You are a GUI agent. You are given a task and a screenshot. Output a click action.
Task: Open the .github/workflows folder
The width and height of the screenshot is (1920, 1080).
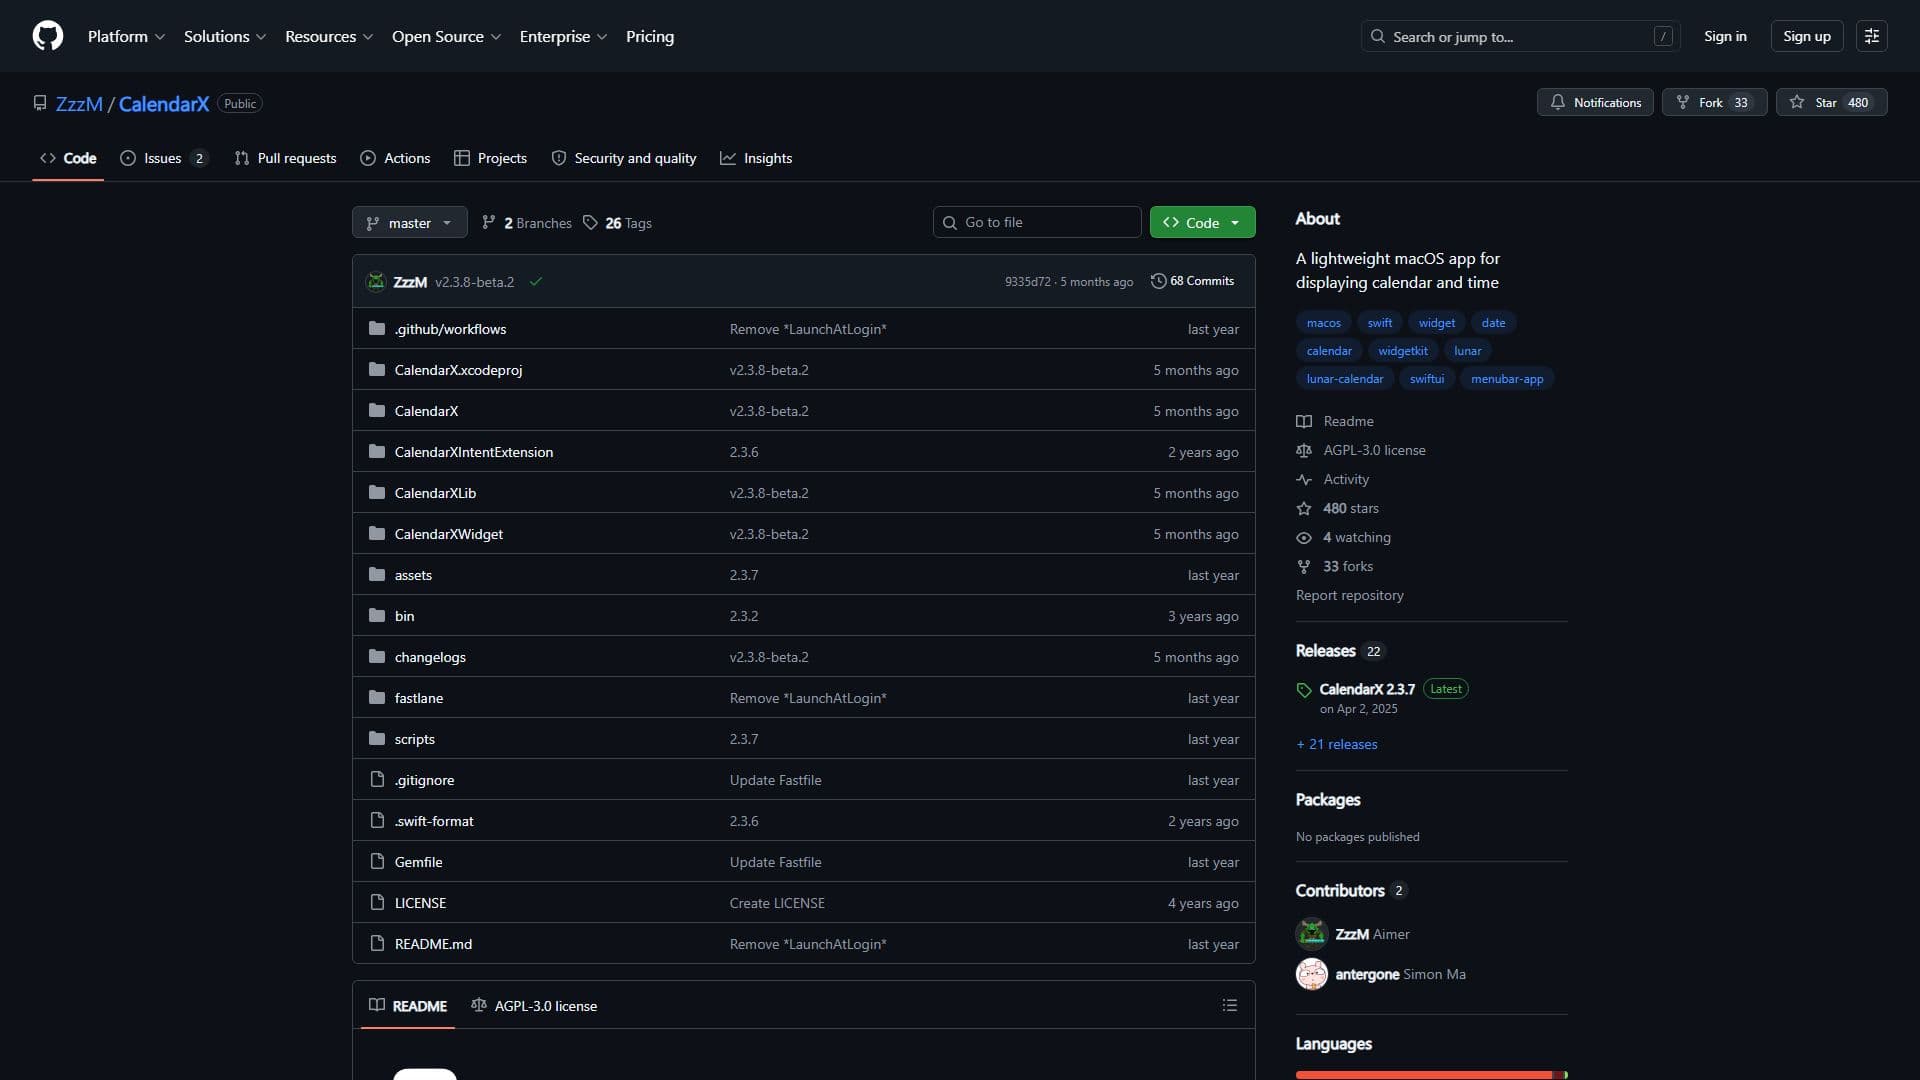point(450,329)
